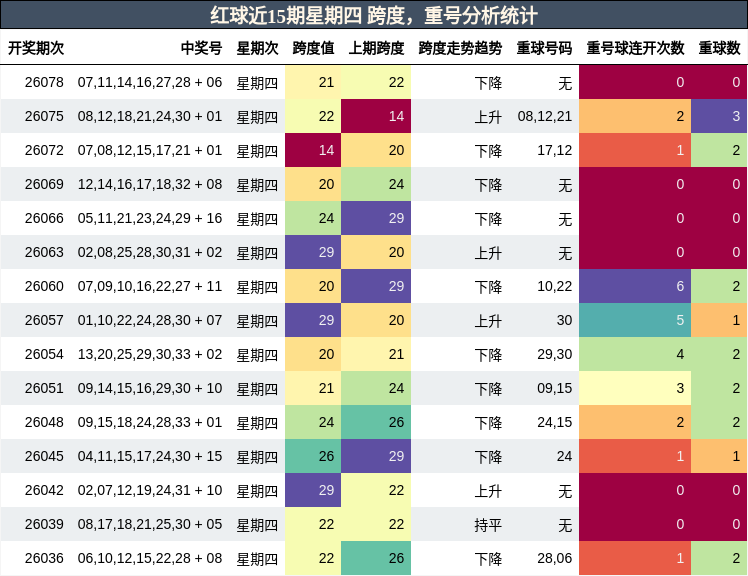The image size is (748, 576).
Task: Click winning numbers 02,08,25,28,30,31 + 02
Action: [150, 252]
